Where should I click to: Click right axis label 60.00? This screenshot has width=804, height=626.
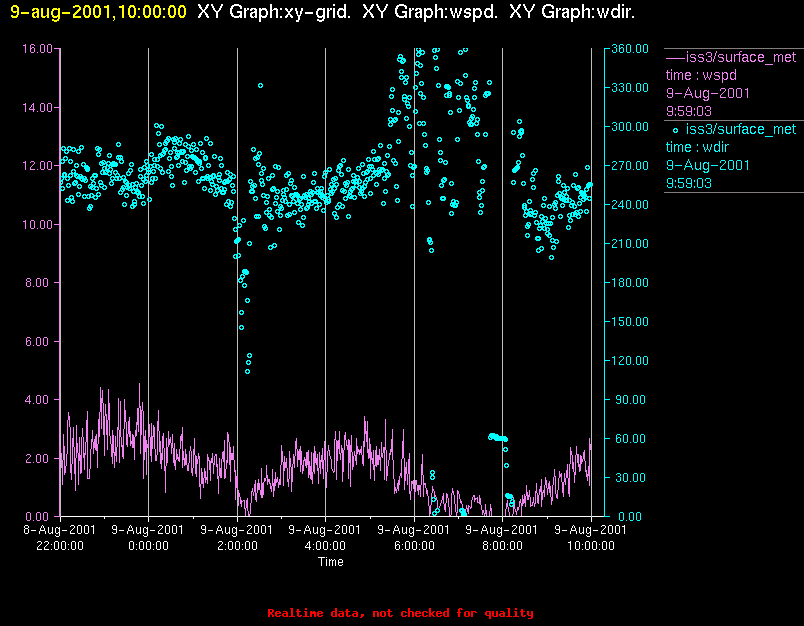[630, 439]
